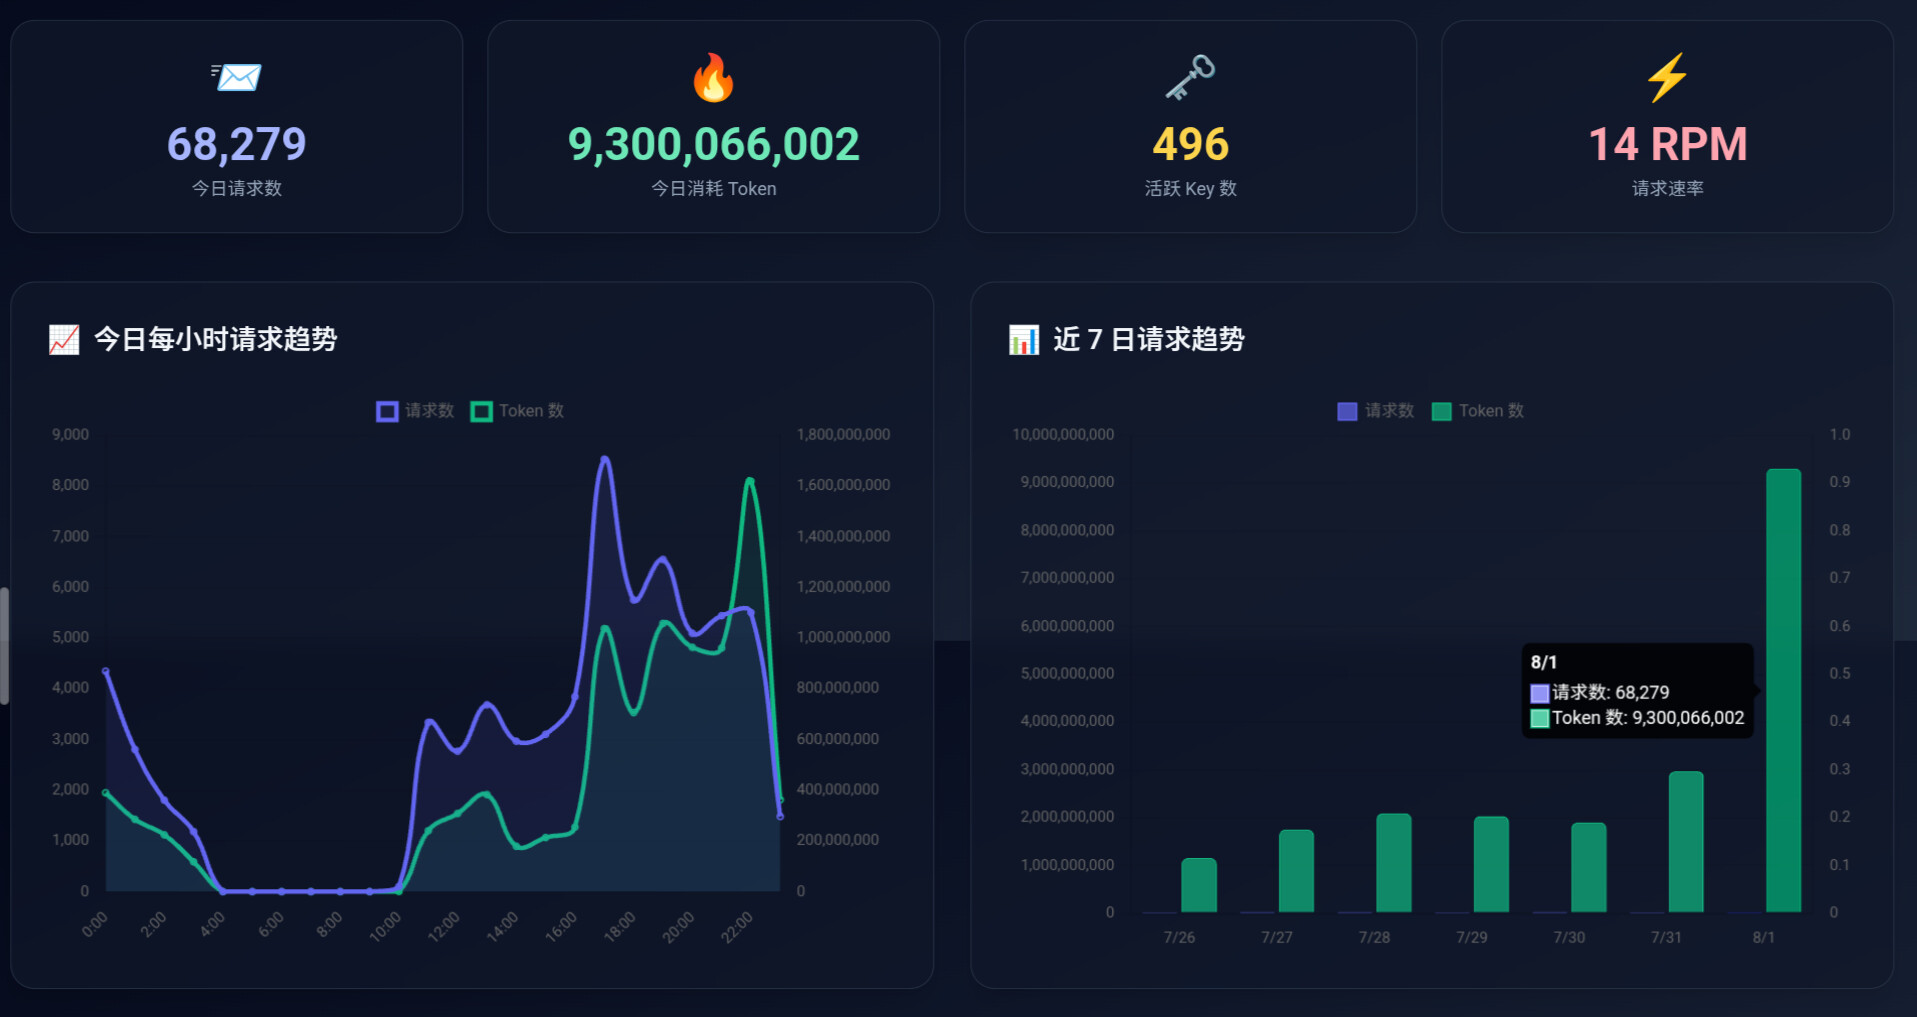Click the 活跃 Key 数 label
1917x1017 pixels.
[x=1190, y=188]
